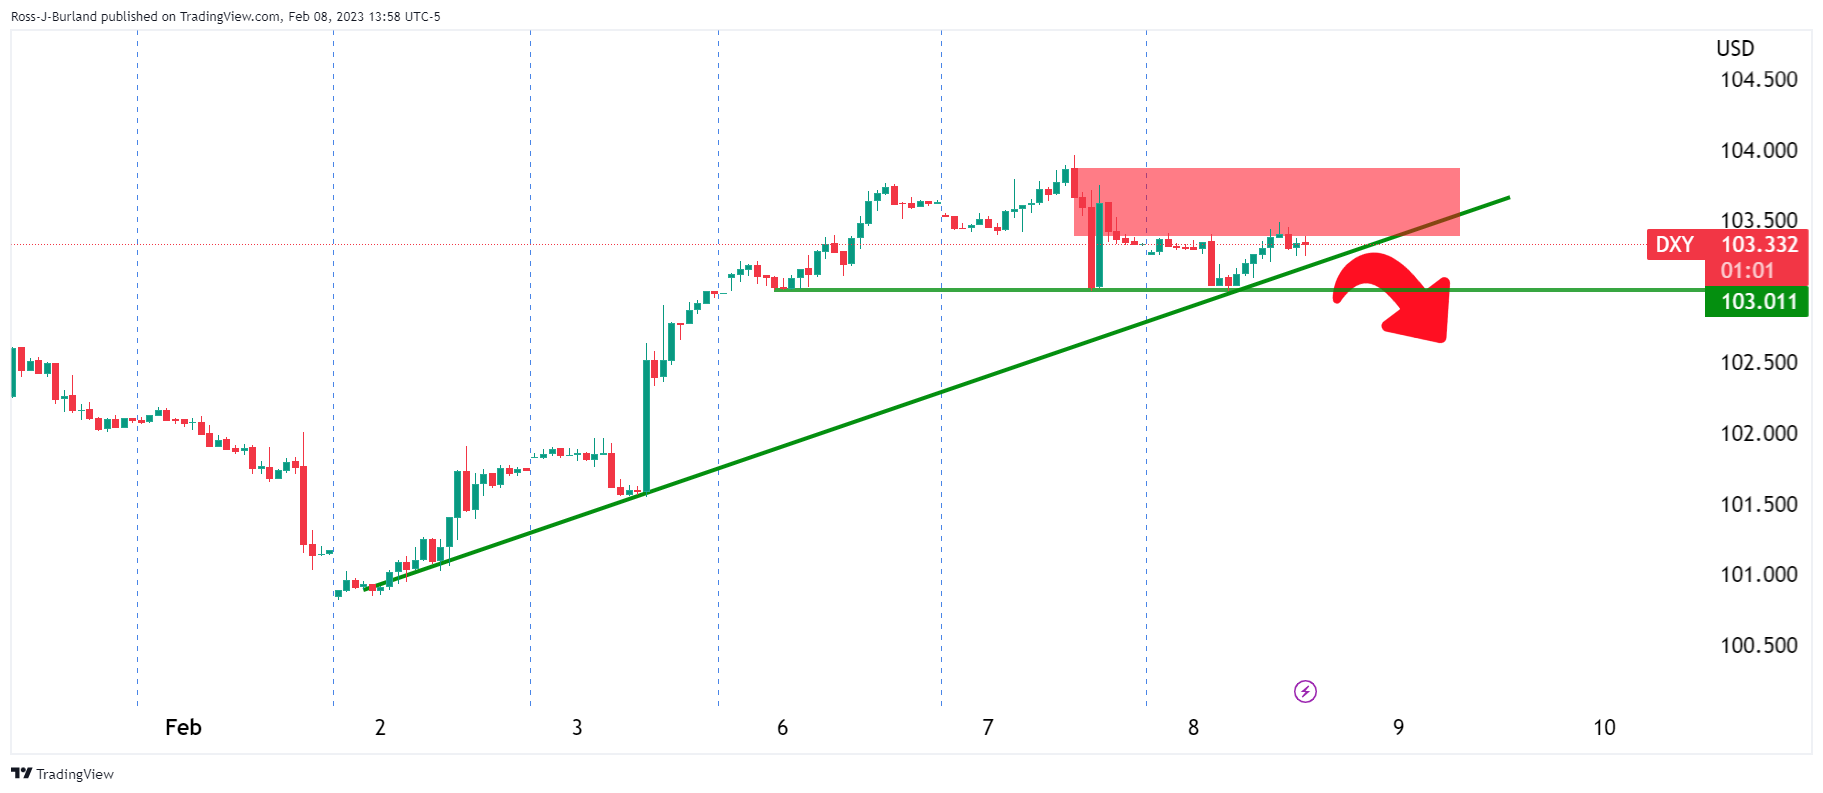Click the Ross-J-Burland published on TradingView text

[x=225, y=16]
